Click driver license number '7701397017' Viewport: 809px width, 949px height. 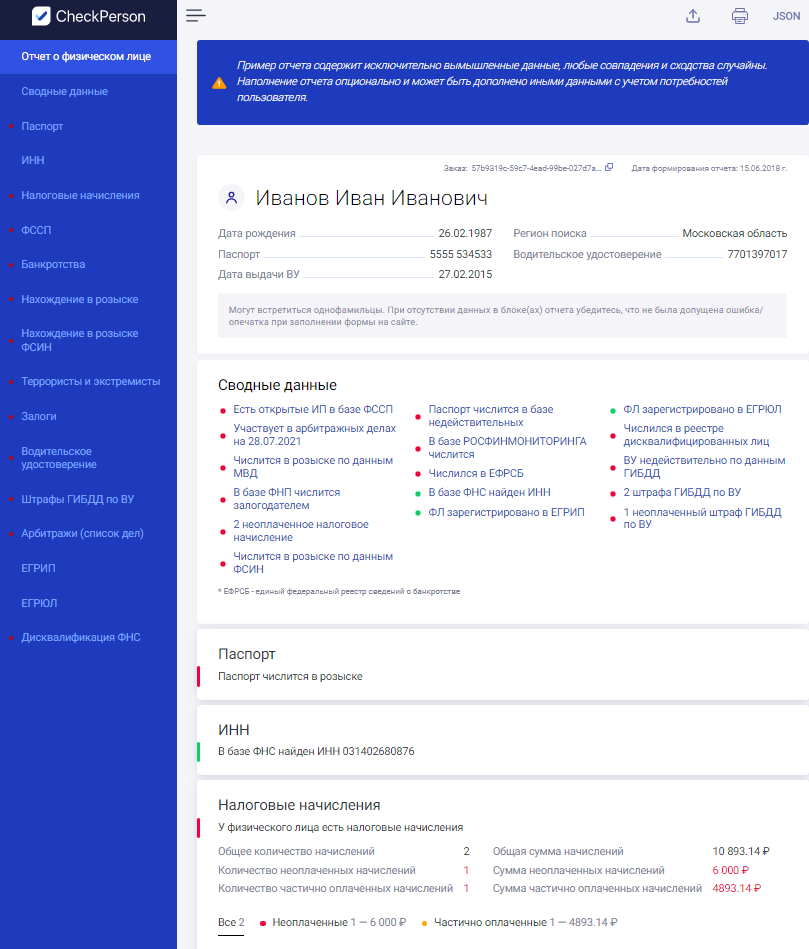pyautogui.click(x=757, y=254)
